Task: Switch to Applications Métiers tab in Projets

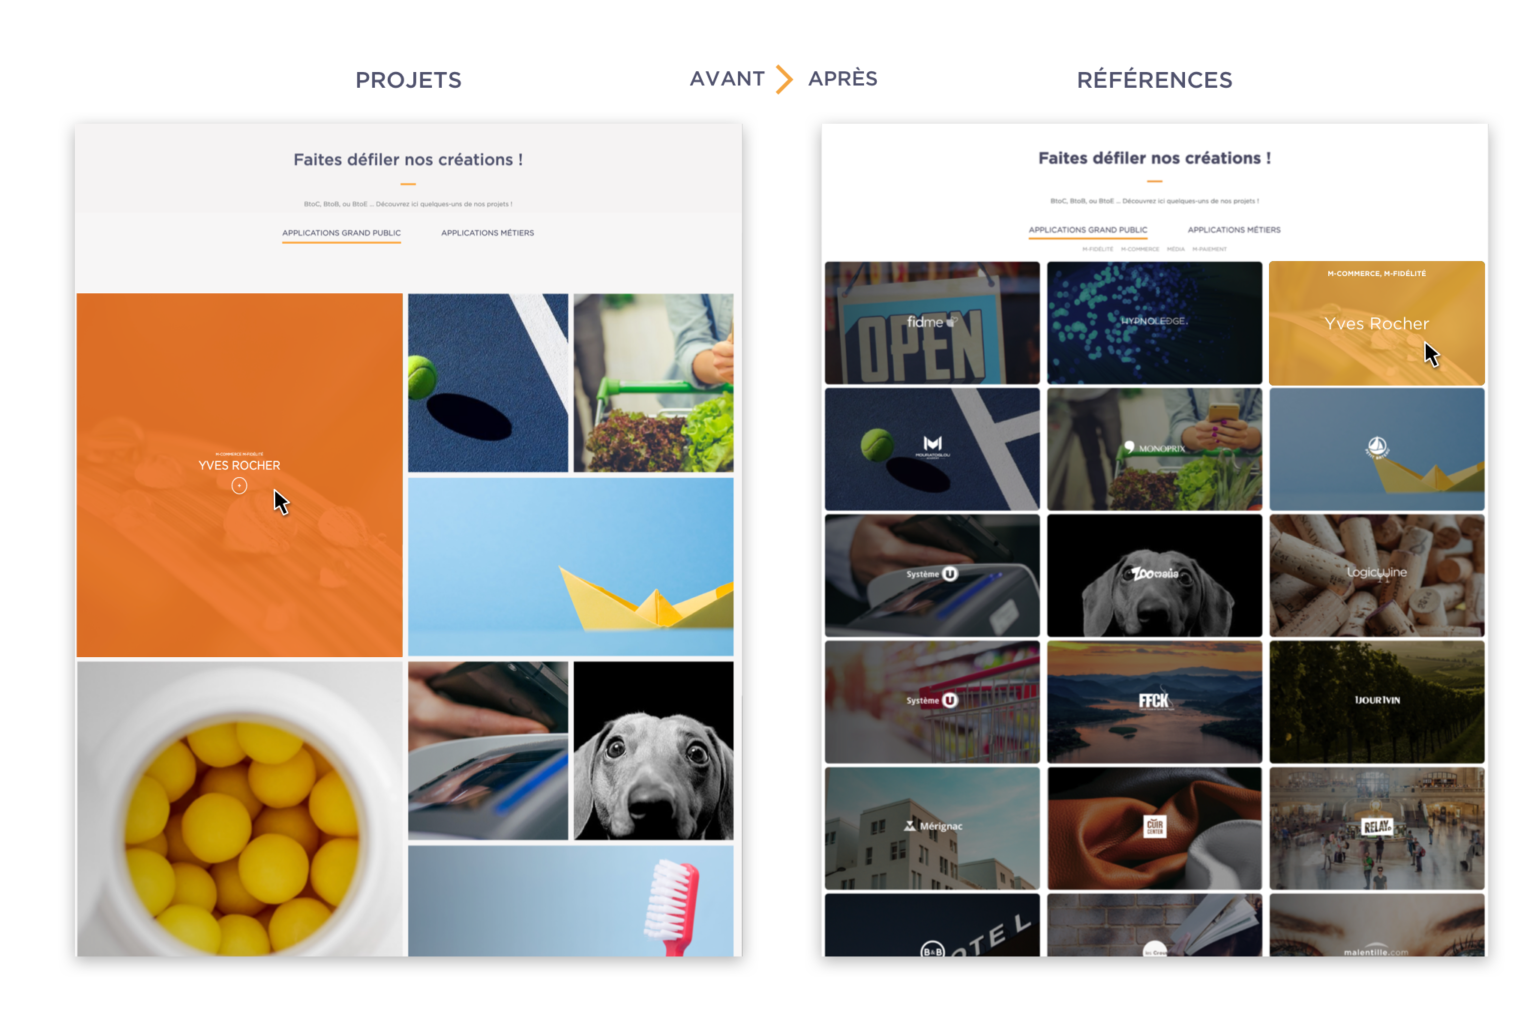Action: click(488, 233)
